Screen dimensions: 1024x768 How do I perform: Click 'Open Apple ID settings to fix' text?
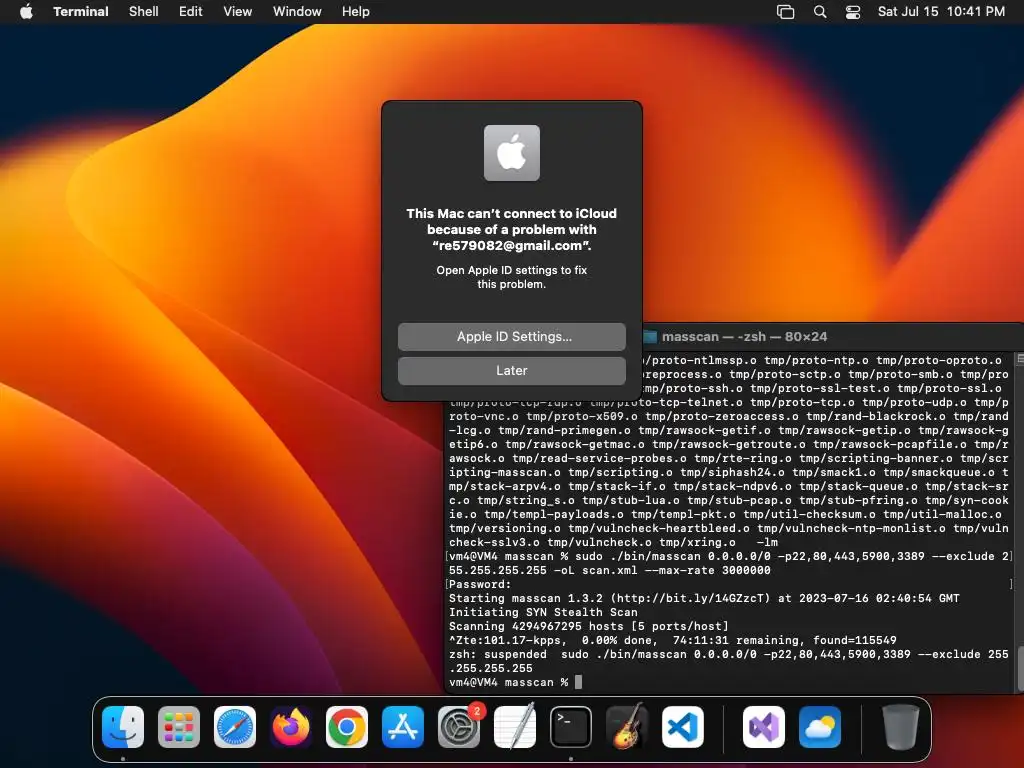click(511, 270)
